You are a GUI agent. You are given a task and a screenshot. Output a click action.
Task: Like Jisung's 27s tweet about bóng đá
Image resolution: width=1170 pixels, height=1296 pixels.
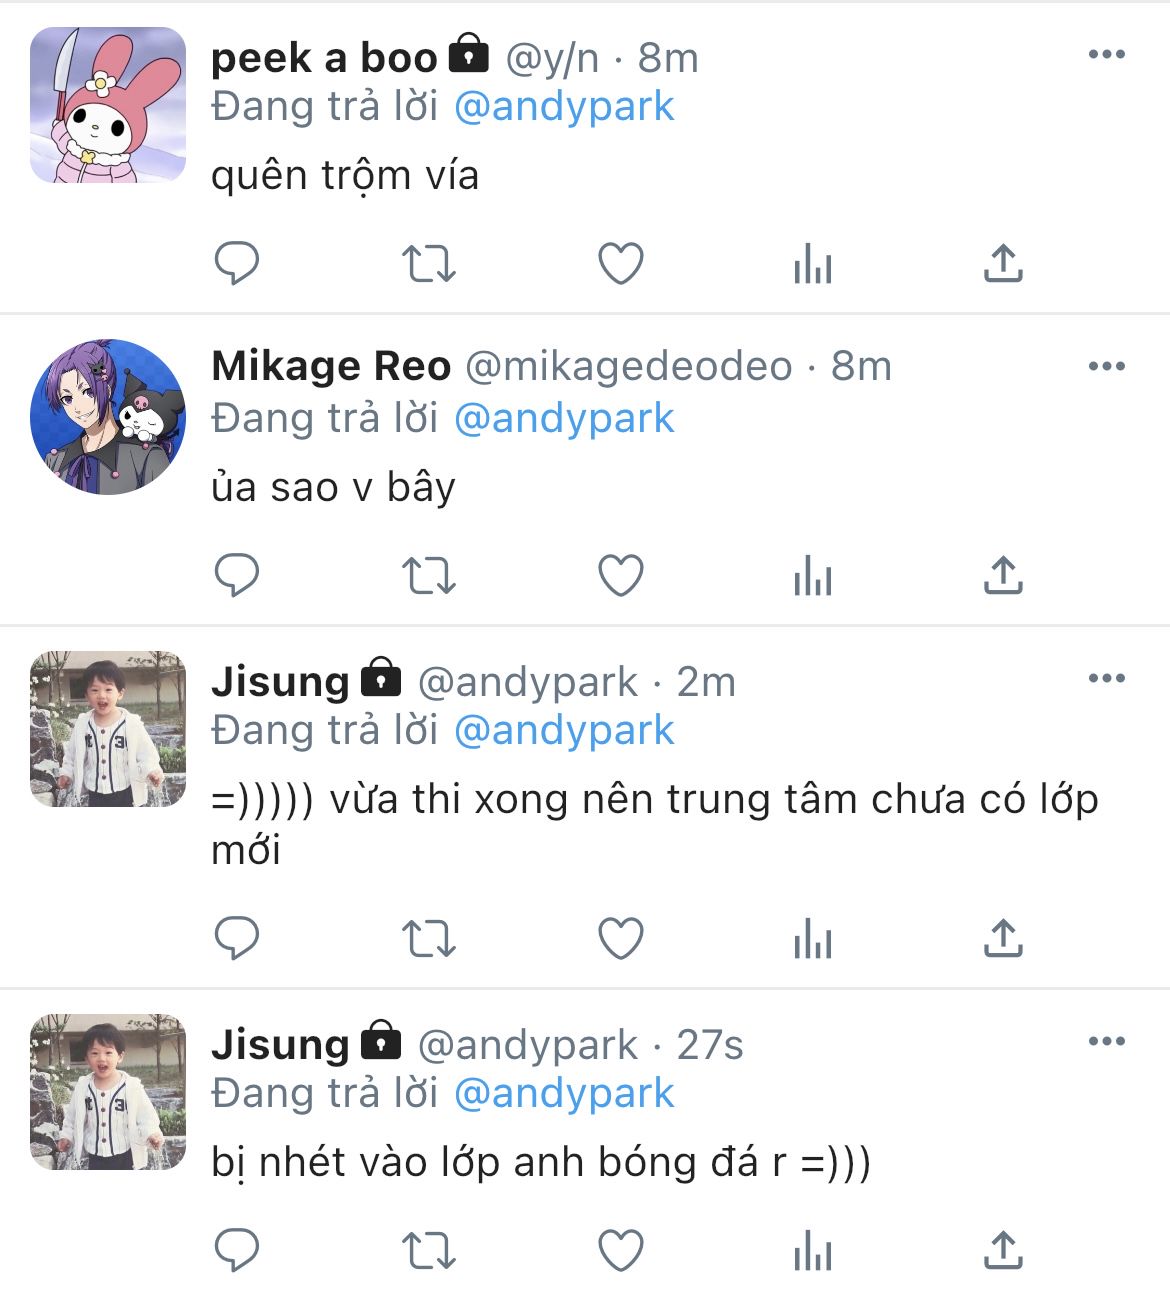pyautogui.click(x=620, y=1251)
